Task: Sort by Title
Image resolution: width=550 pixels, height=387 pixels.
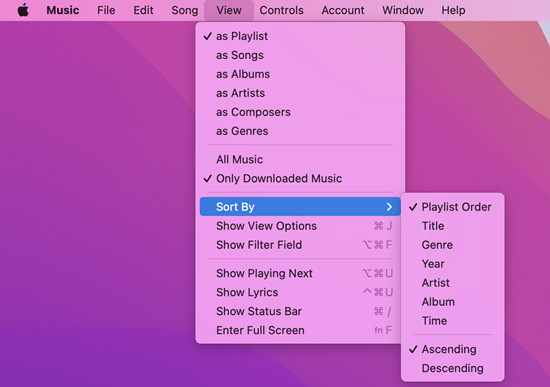Action: point(452,226)
